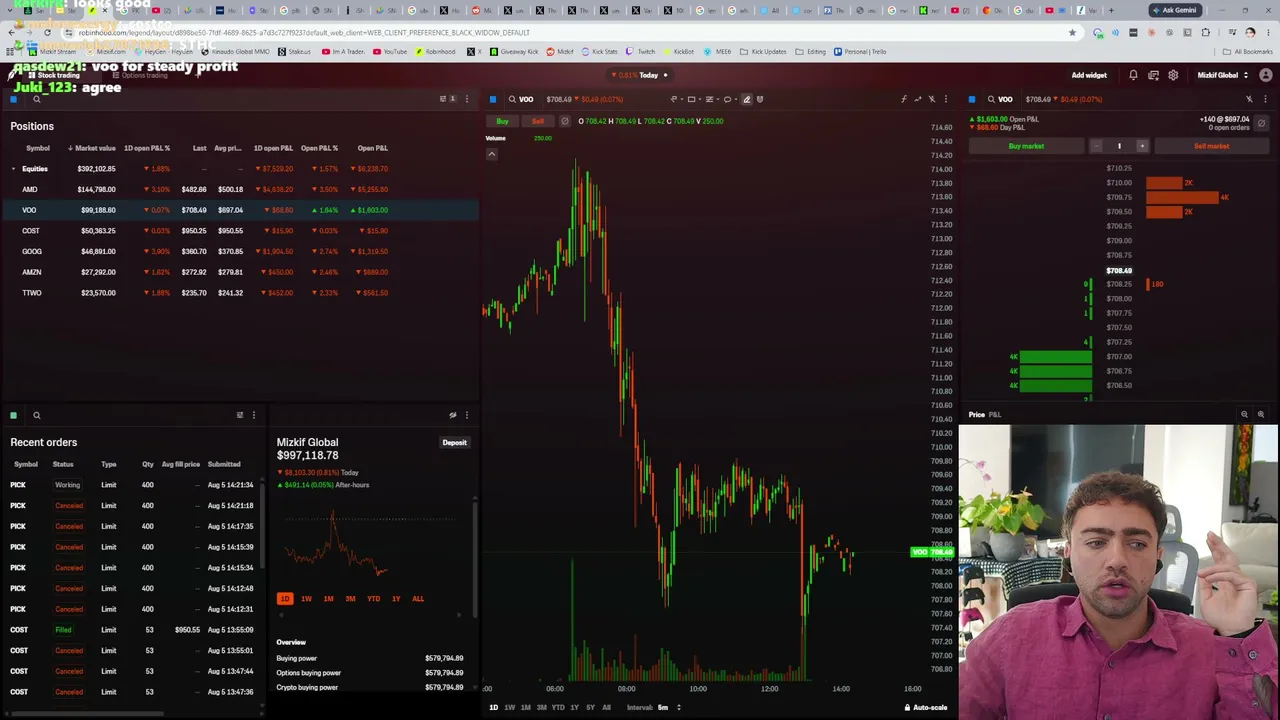Open the layout library icon beside the bell
Viewport: 1280px width, 720px height.
(1153, 75)
